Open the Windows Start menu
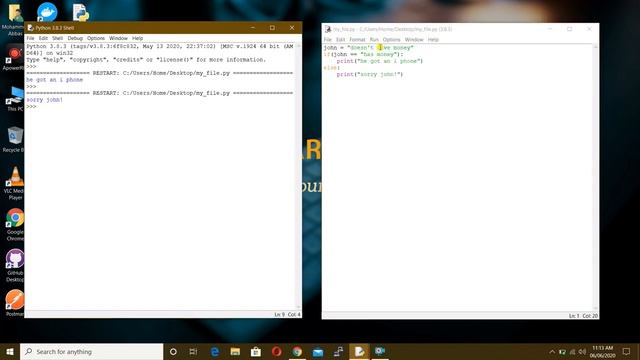This screenshot has height=360, width=640. coord(10,351)
